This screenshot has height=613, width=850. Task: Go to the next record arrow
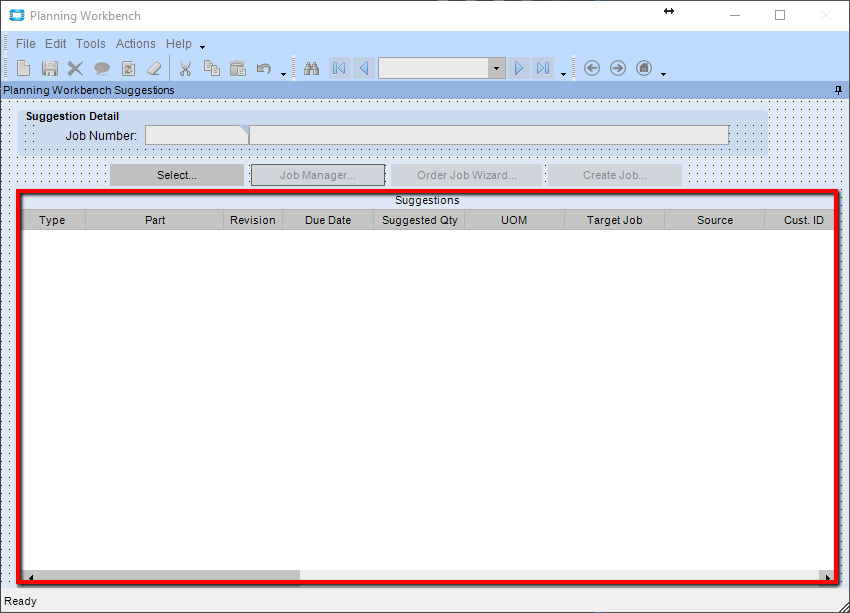(519, 68)
